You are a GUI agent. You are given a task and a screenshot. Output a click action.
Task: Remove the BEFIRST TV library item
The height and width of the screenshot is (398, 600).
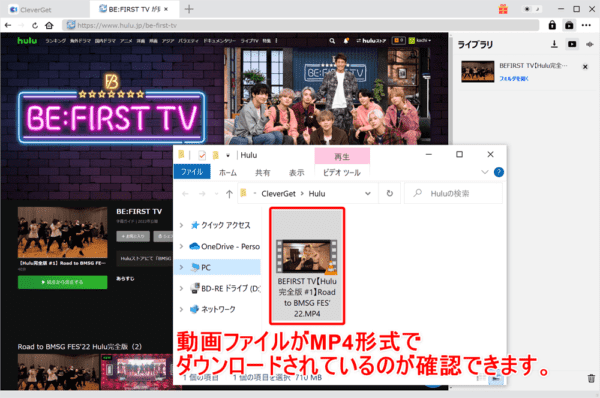(x=585, y=67)
